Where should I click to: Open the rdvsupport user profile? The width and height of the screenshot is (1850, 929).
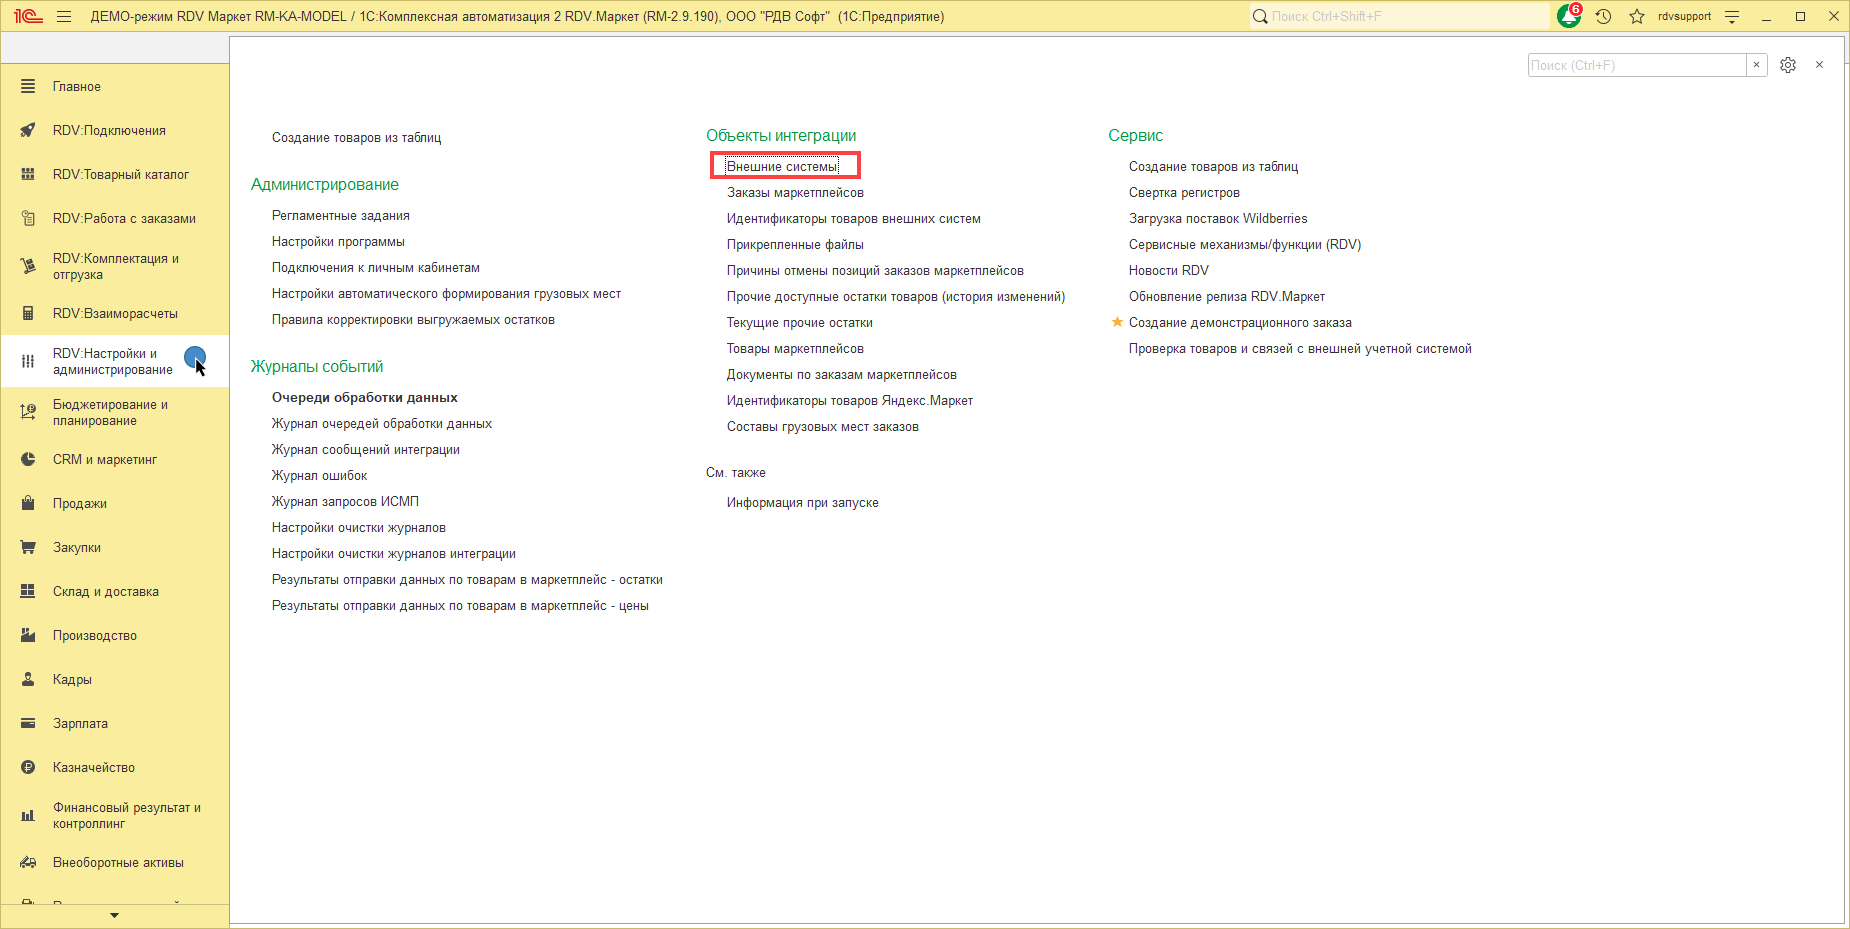tap(1684, 16)
